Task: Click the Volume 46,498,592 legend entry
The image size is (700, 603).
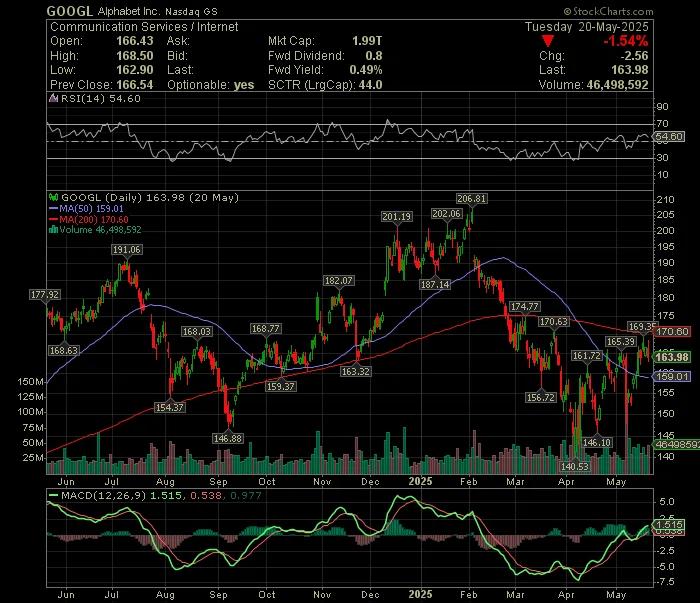Action: (x=100, y=229)
